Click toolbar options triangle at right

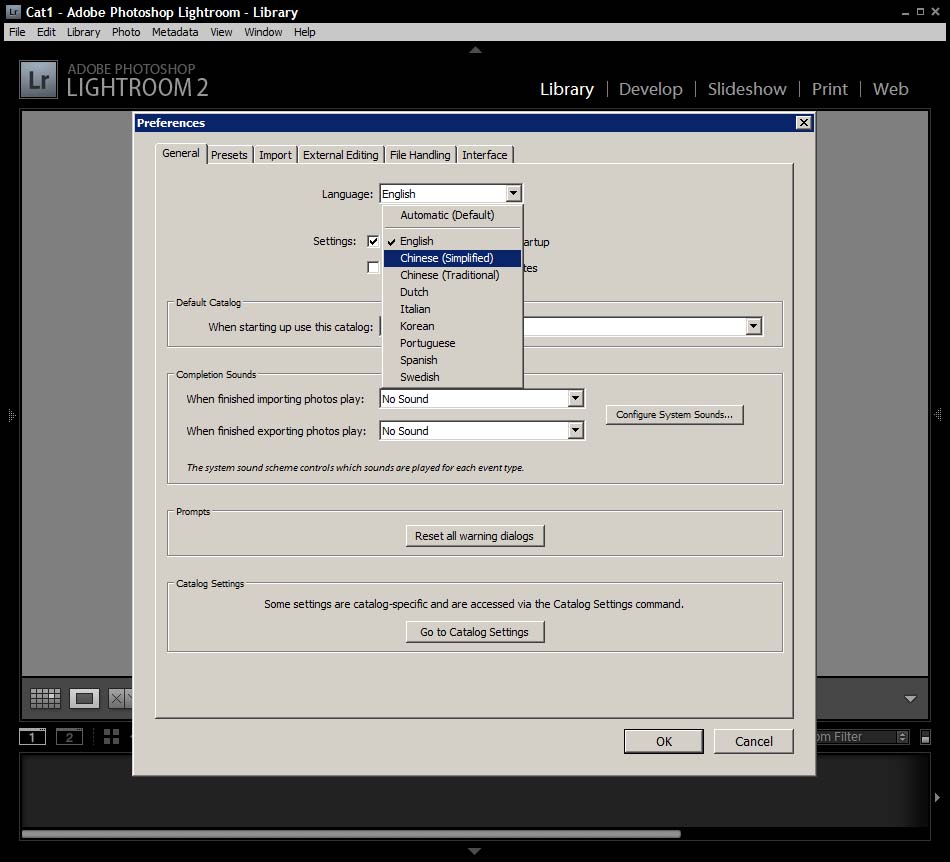coord(910,699)
